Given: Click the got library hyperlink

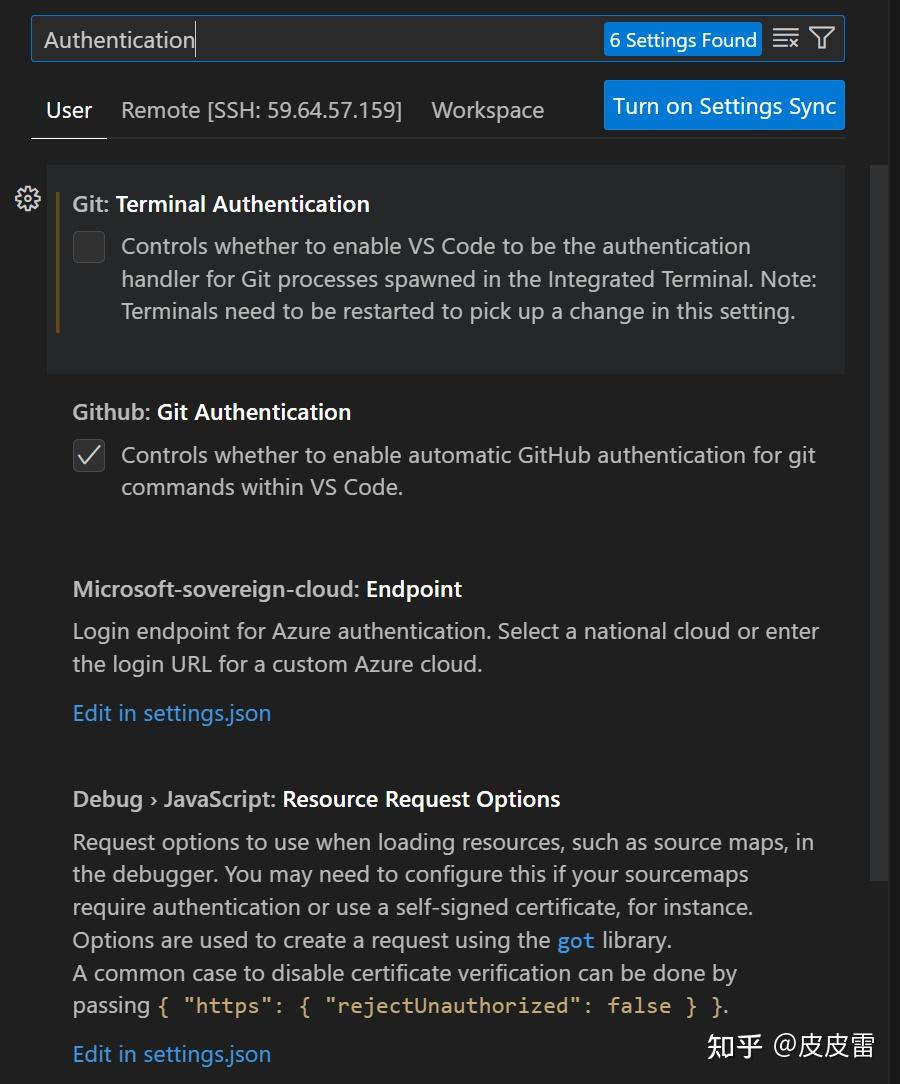Looking at the screenshot, I should coord(575,940).
